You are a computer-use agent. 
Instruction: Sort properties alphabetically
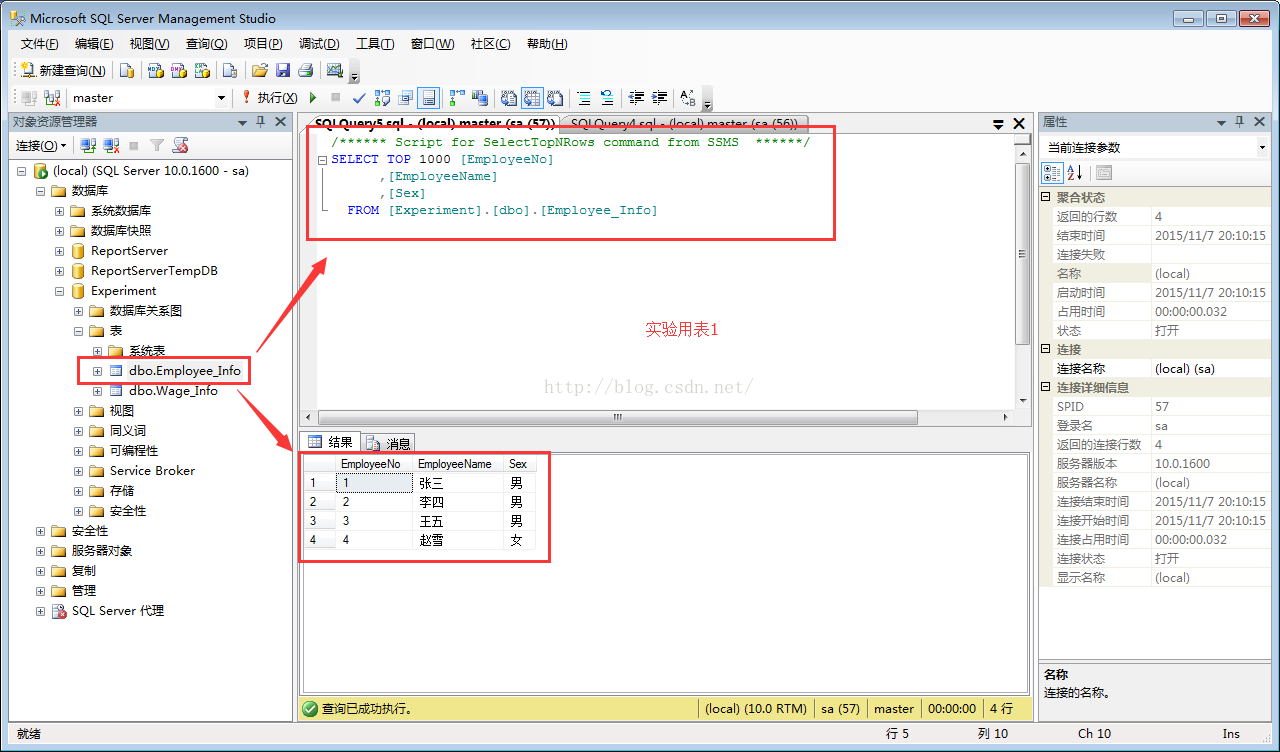1074,172
